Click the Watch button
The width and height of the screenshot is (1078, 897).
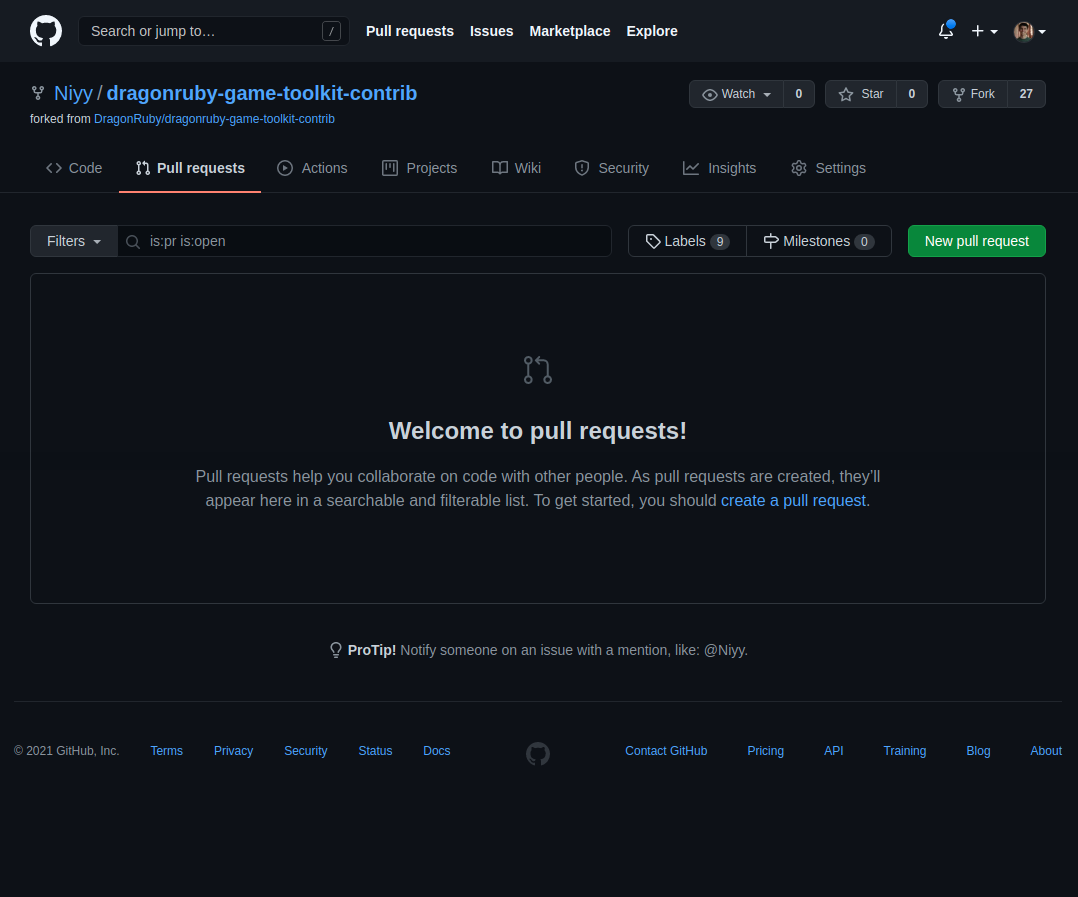tap(736, 94)
